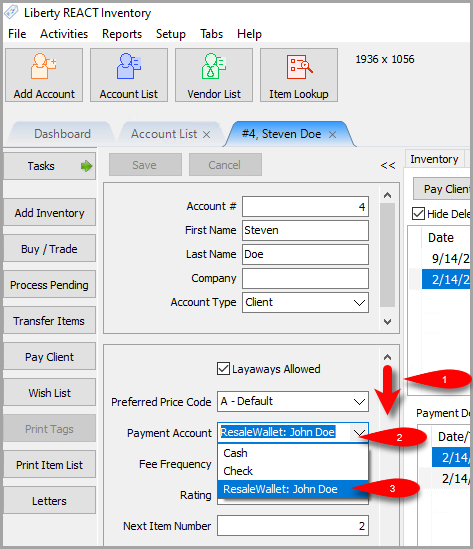The width and height of the screenshot is (473, 549).
Task: Switch to the Dashboard tab
Action: [x=62, y=134]
